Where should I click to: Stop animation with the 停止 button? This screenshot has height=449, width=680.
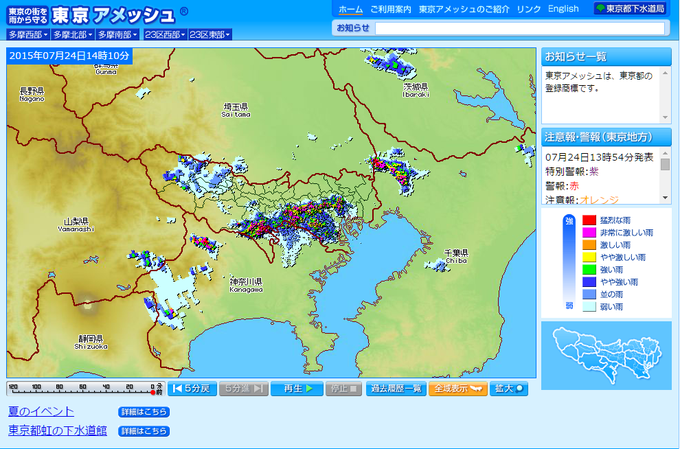click(343, 389)
